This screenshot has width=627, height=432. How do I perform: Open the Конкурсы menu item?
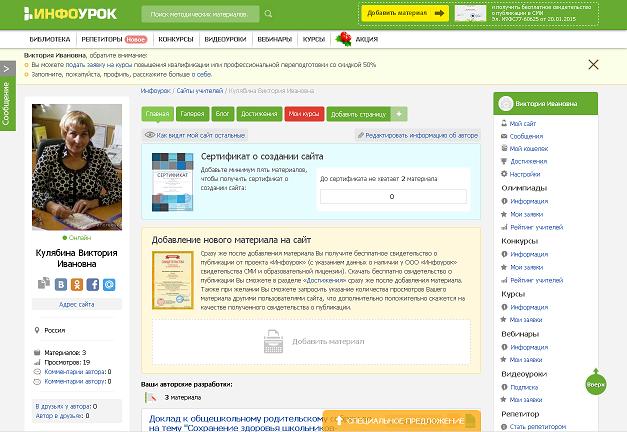click(x=176, y=39)
